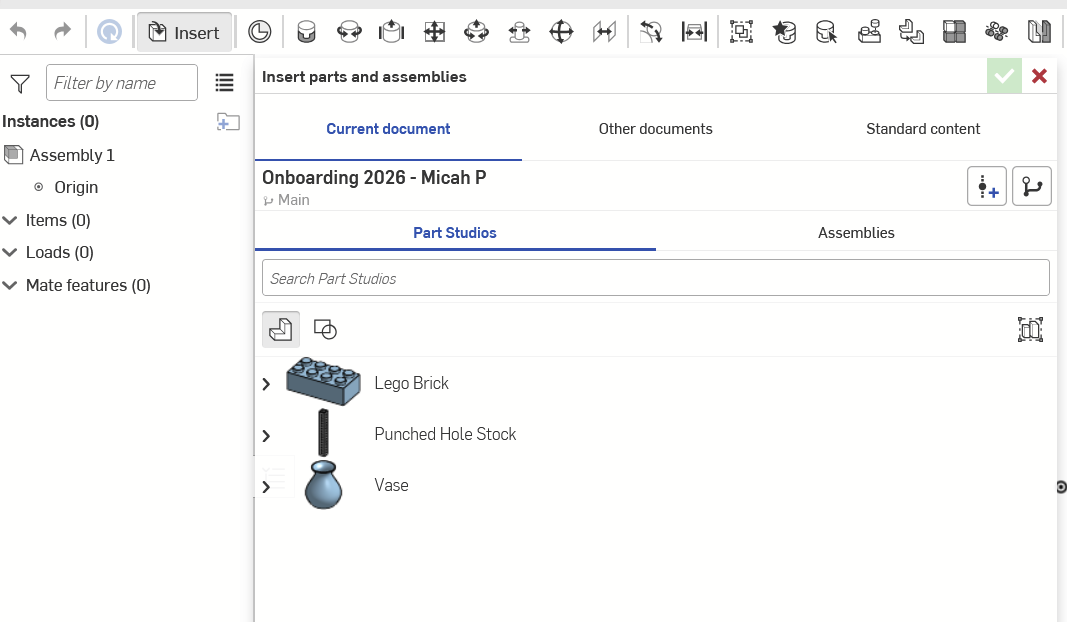The width and height of the screenshot is (1067, 622).
Task: Select the Pin slot mate tool
Action: (x=519, y=31)
